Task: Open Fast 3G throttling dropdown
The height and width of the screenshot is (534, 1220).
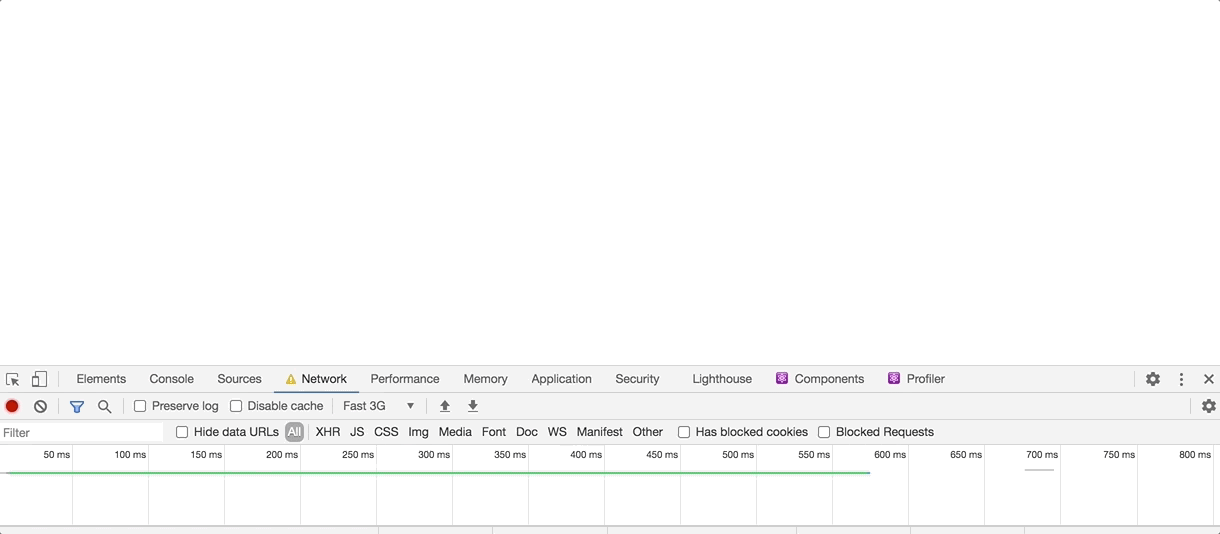Action: [379, 406]
